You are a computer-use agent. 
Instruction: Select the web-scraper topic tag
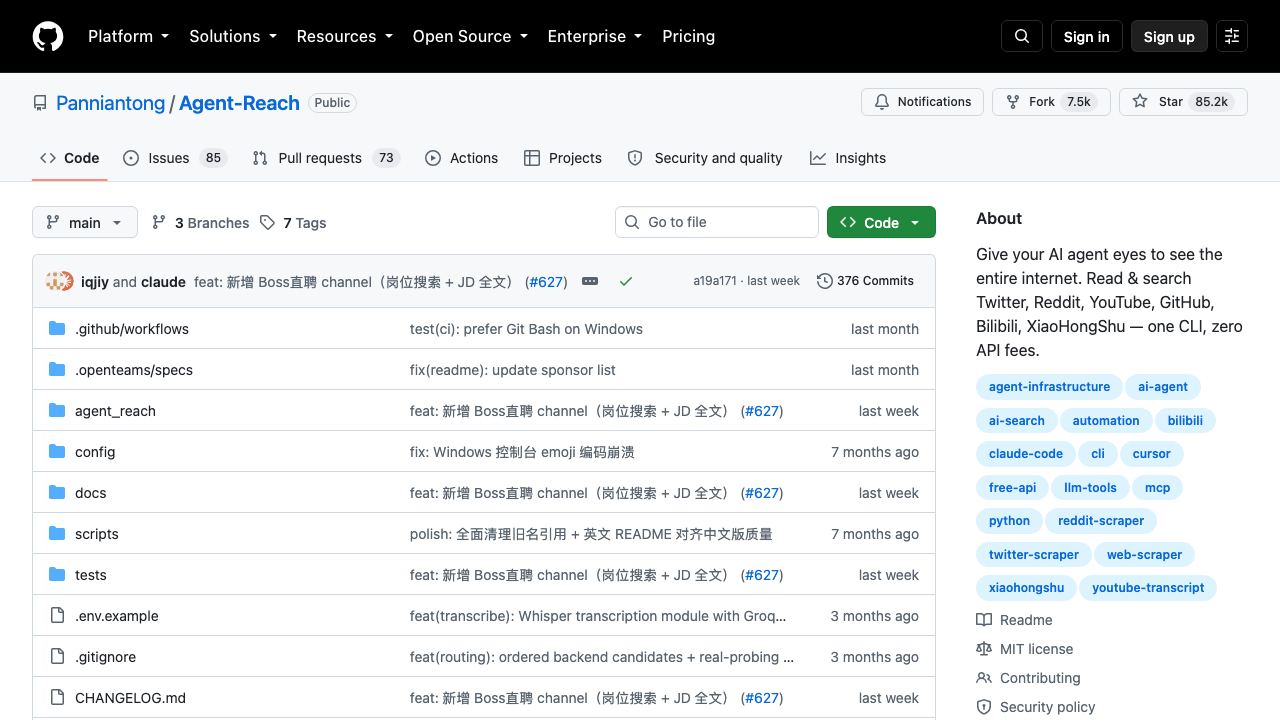[x=1144, y=555]
